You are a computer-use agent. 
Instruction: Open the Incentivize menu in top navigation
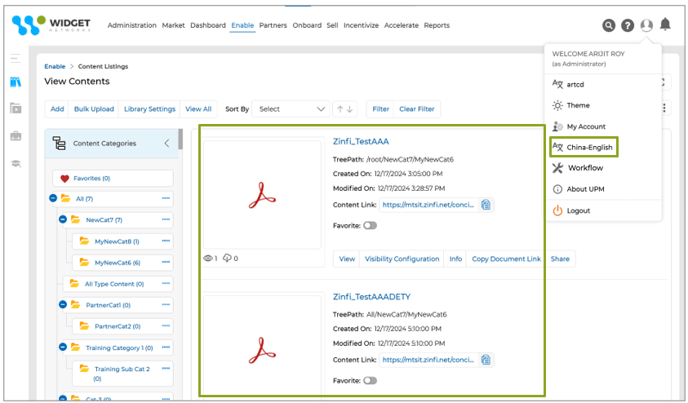pos(360,26)
